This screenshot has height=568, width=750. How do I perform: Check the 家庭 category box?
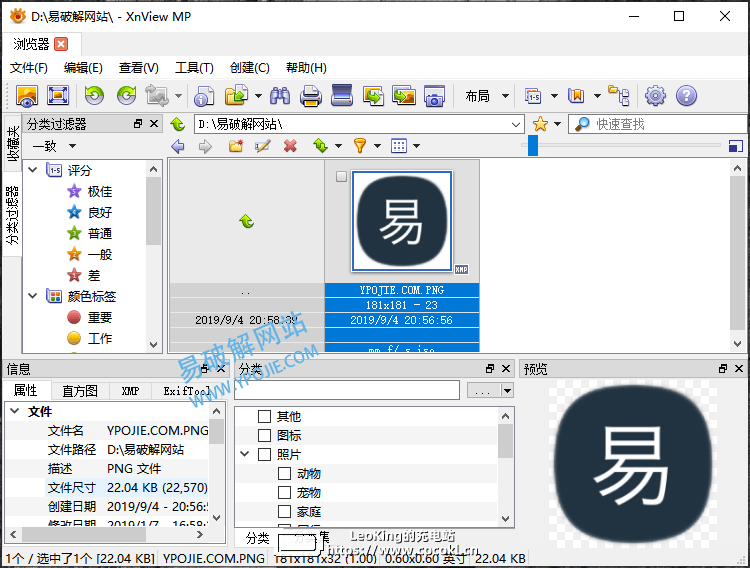[x=285, y=512]
